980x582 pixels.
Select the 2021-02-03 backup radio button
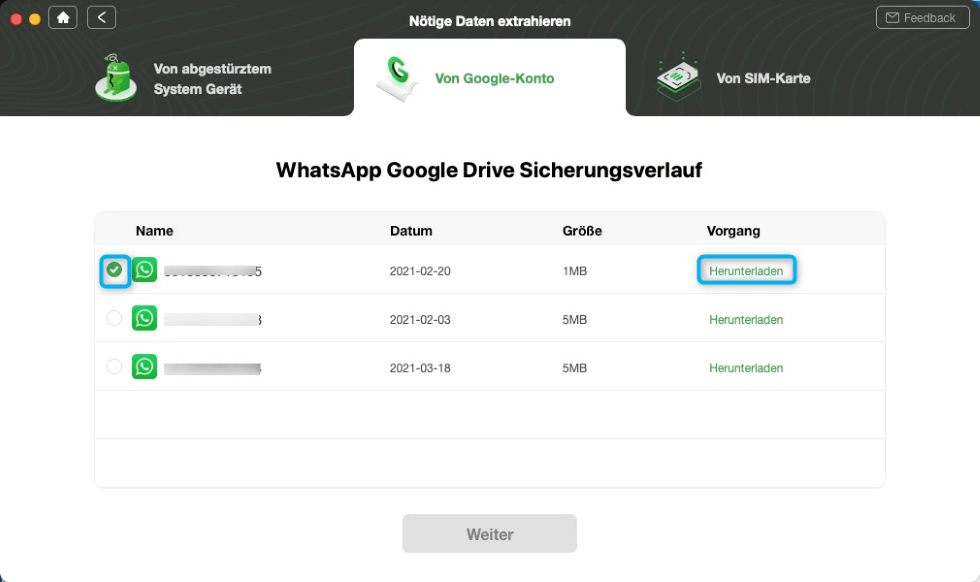[114, 319]
